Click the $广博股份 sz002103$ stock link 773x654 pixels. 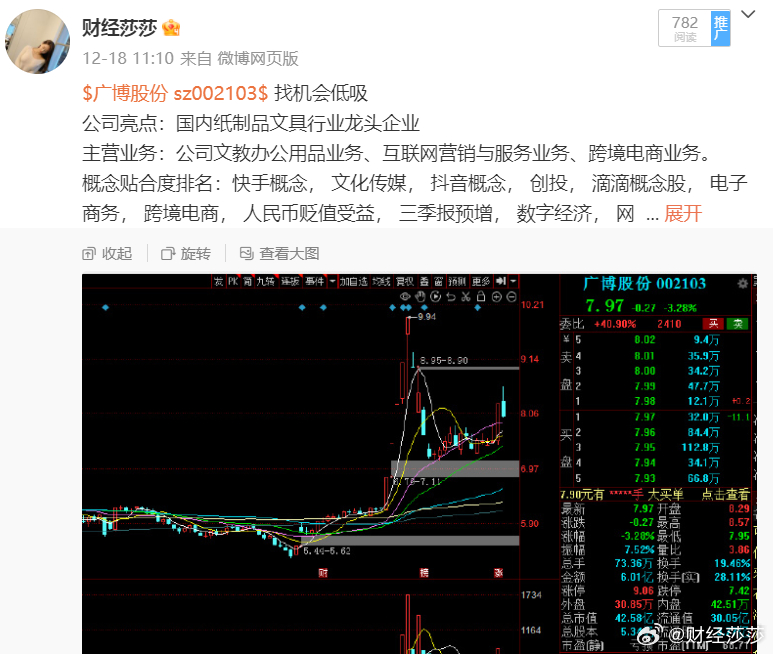(x=175, y=93)
